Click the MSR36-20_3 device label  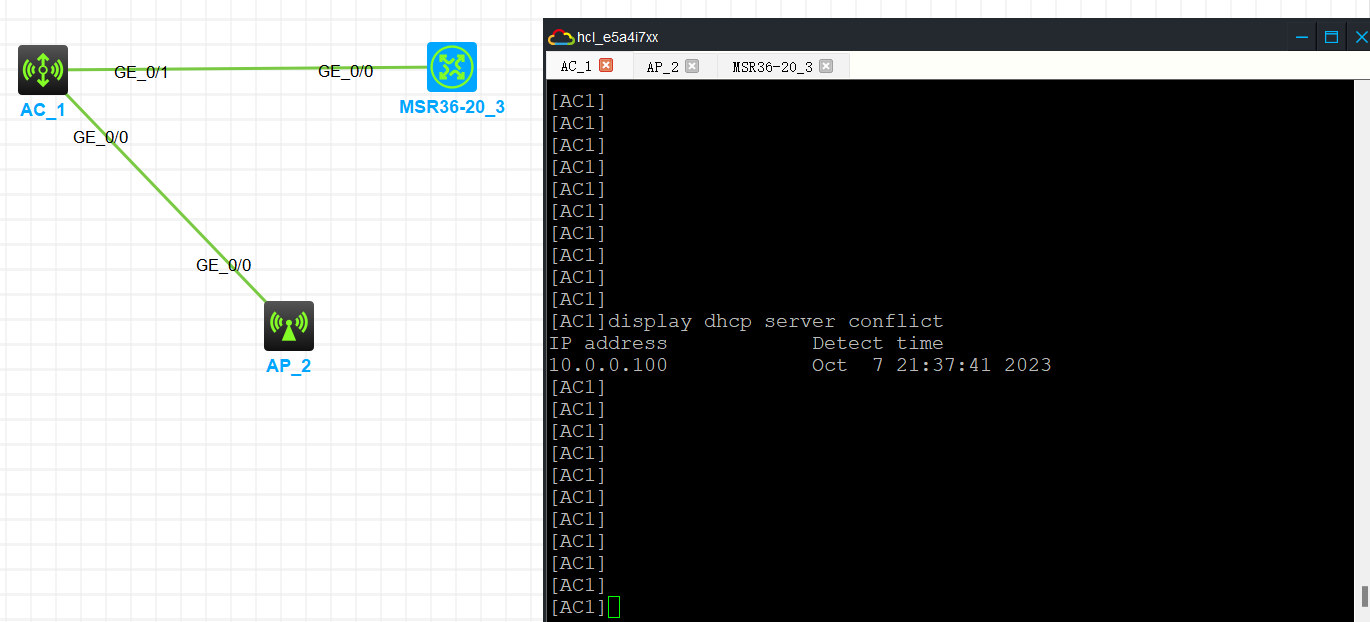(452, 107)
